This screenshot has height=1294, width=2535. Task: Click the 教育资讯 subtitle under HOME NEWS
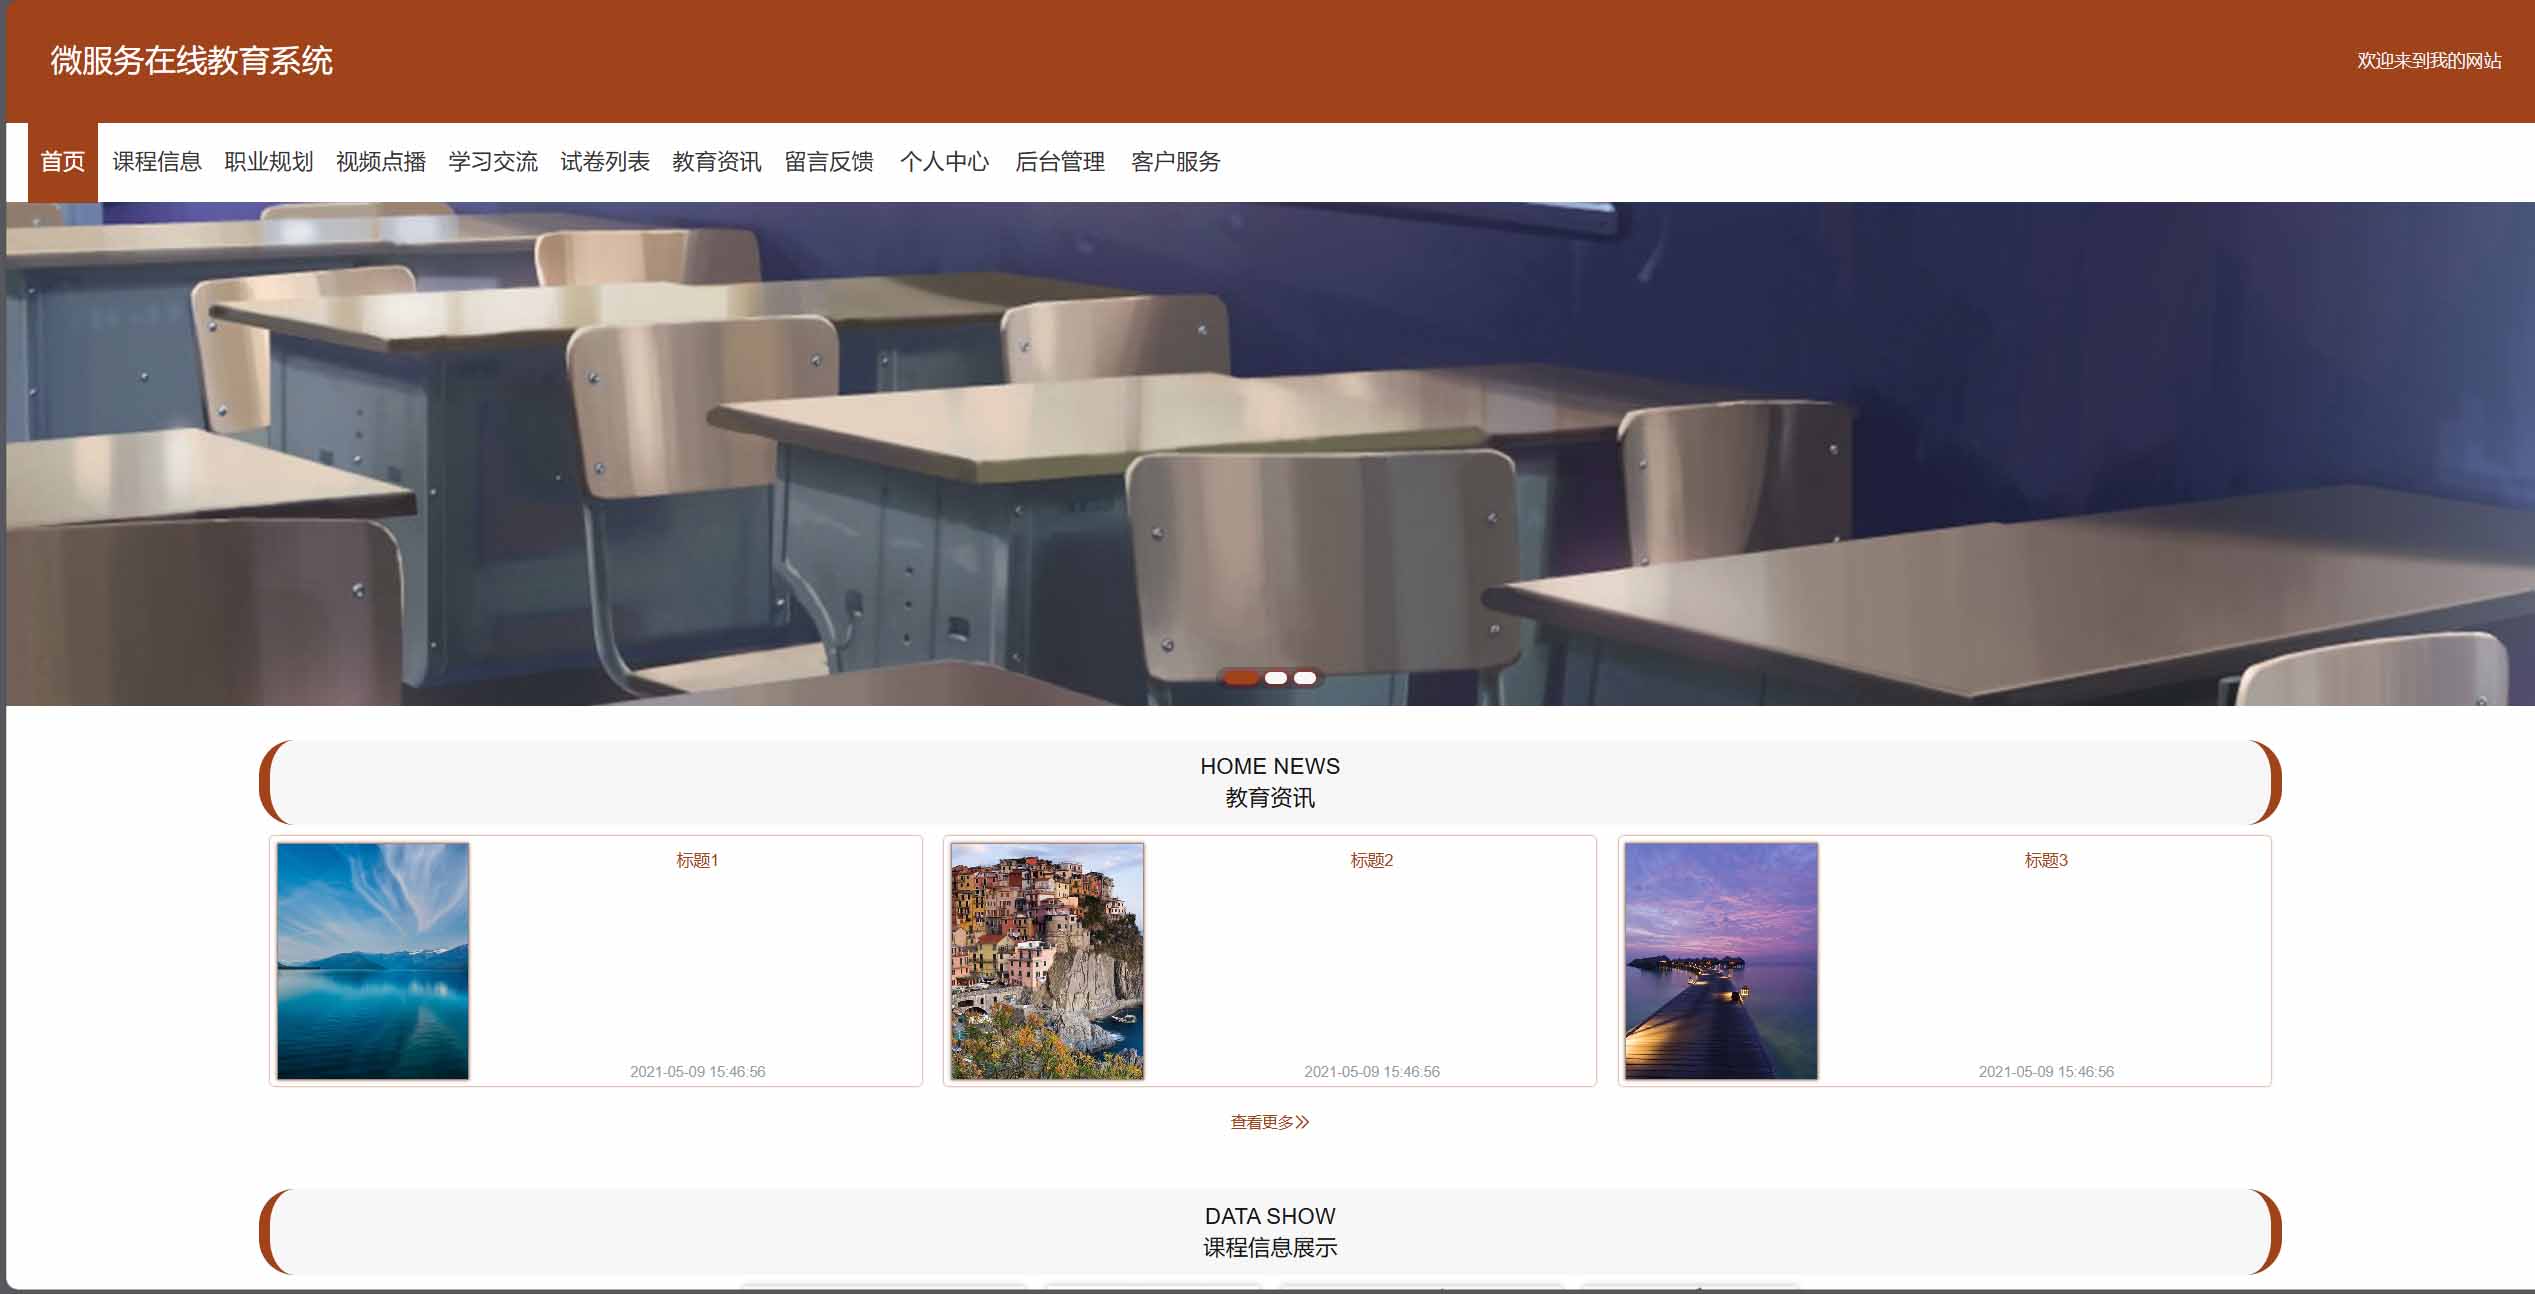tap(1270, 798)
